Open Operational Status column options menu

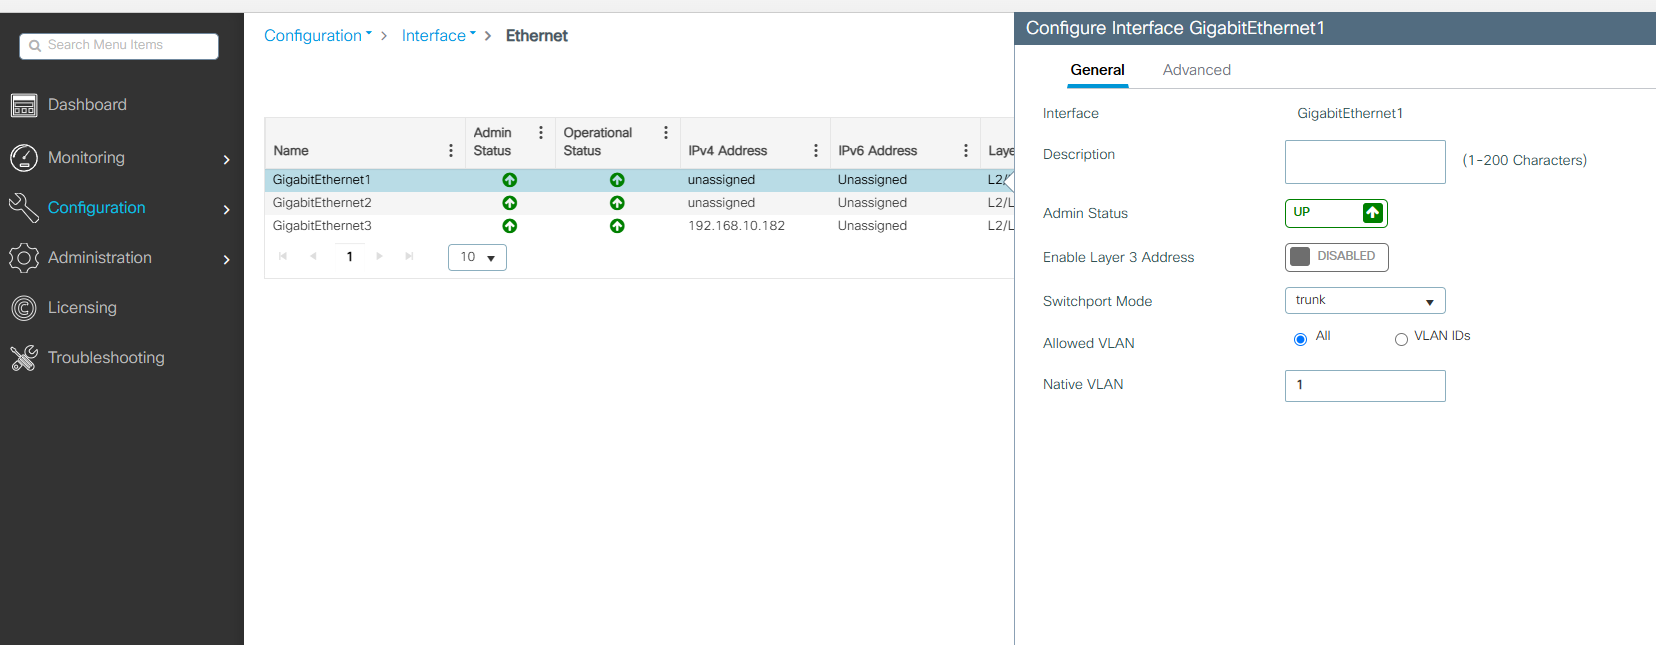point(666,133)
